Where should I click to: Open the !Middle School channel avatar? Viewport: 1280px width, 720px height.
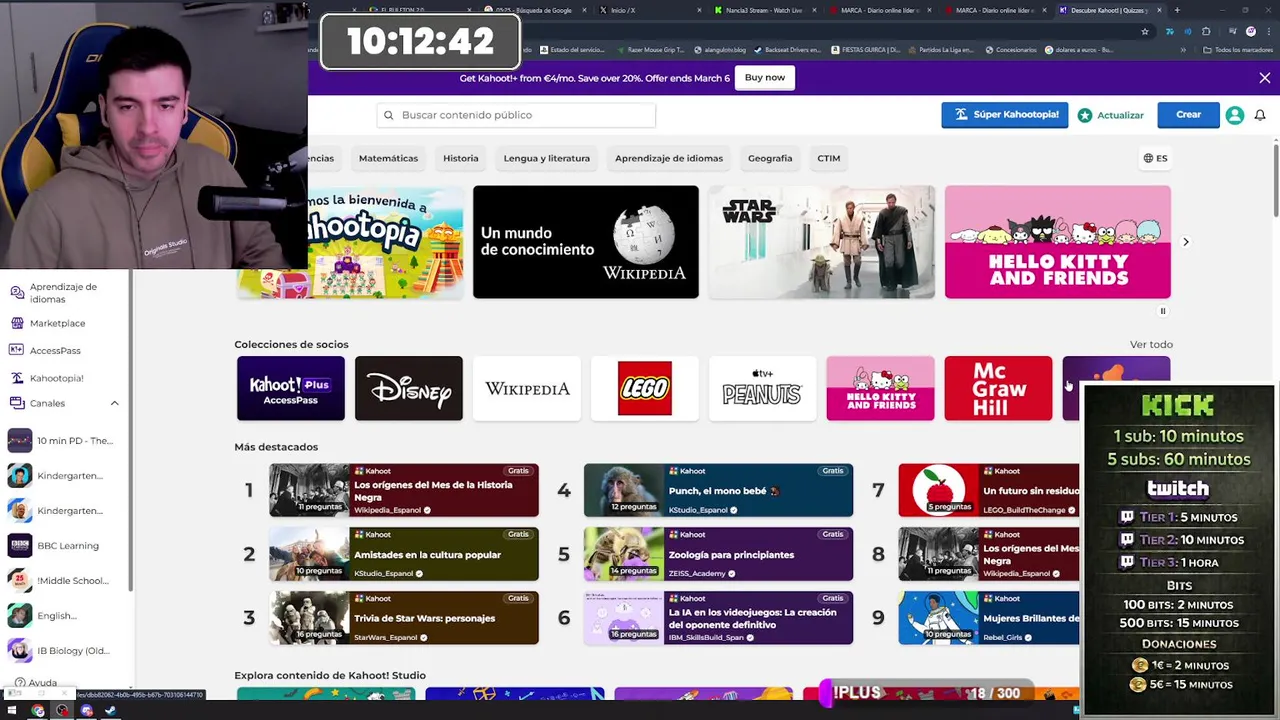coord(19,581)
